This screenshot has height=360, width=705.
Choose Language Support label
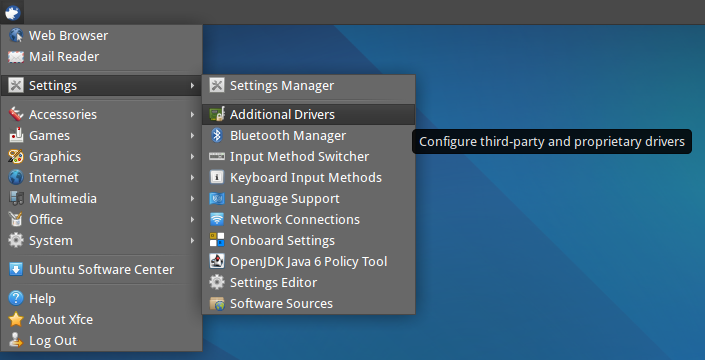click(285, 198)
